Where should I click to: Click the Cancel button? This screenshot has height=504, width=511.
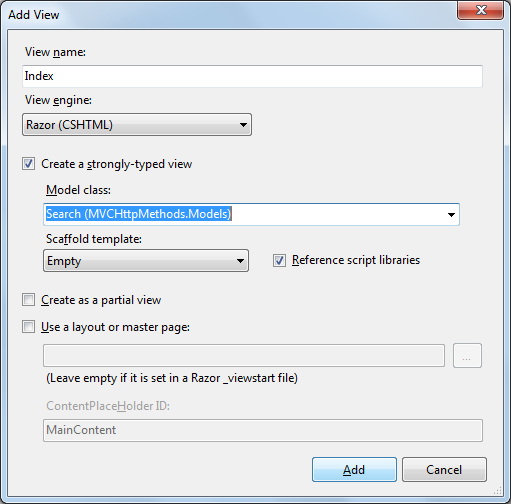click(x=444, y=470)
